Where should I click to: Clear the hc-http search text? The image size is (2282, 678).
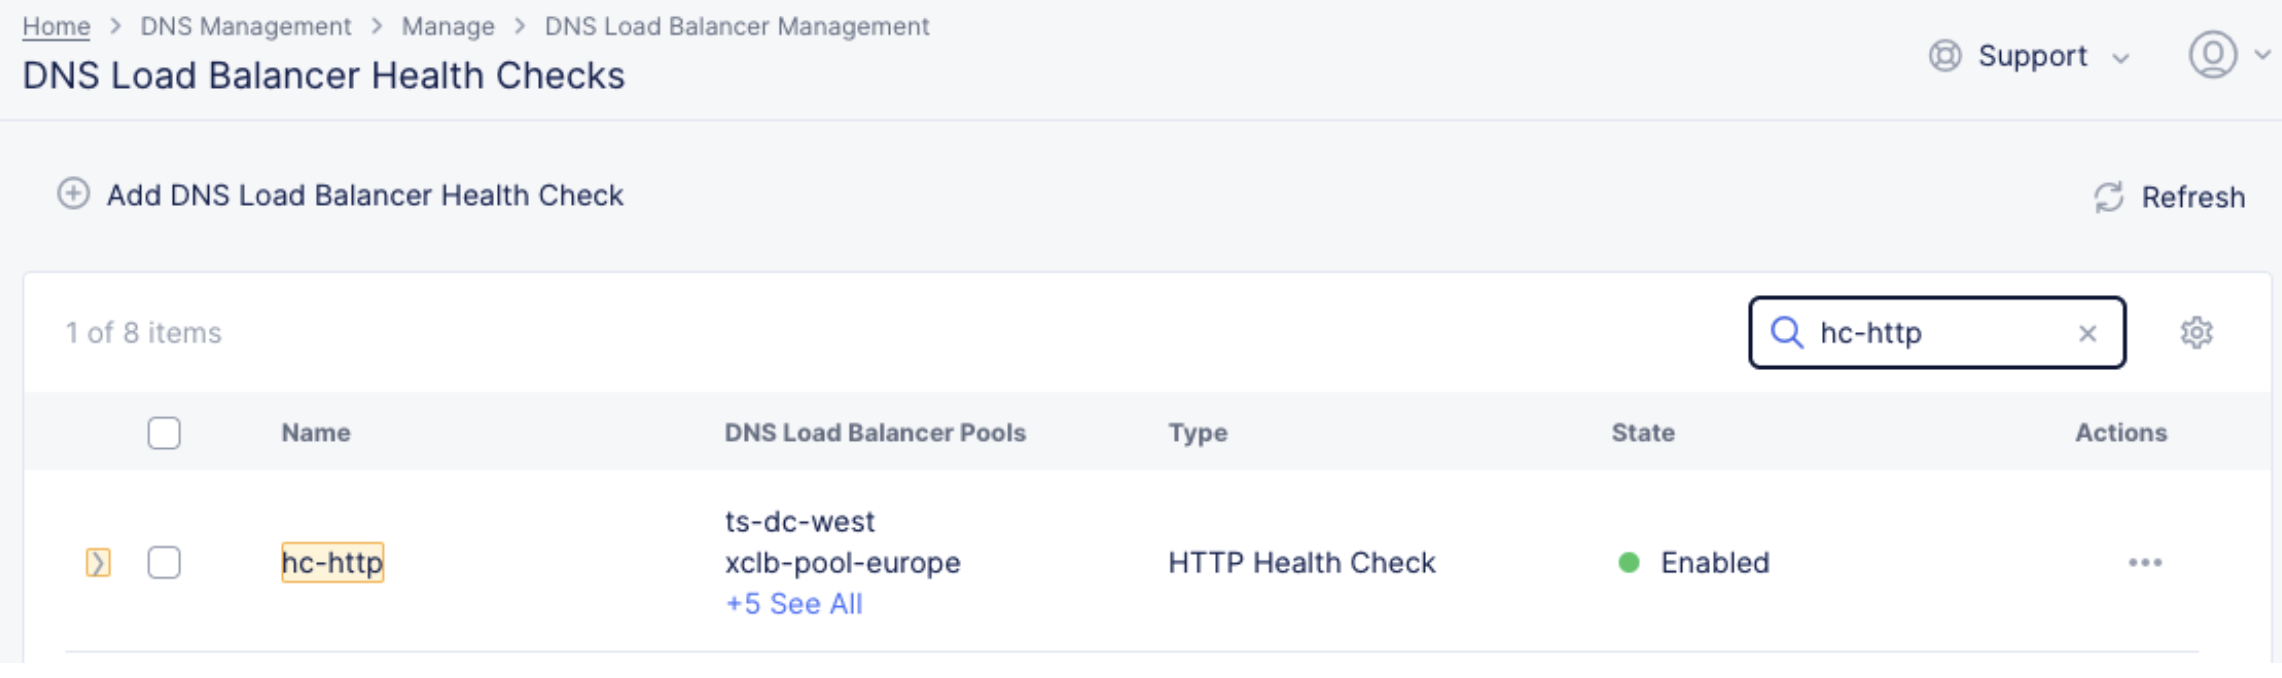tap(2087, 334)
